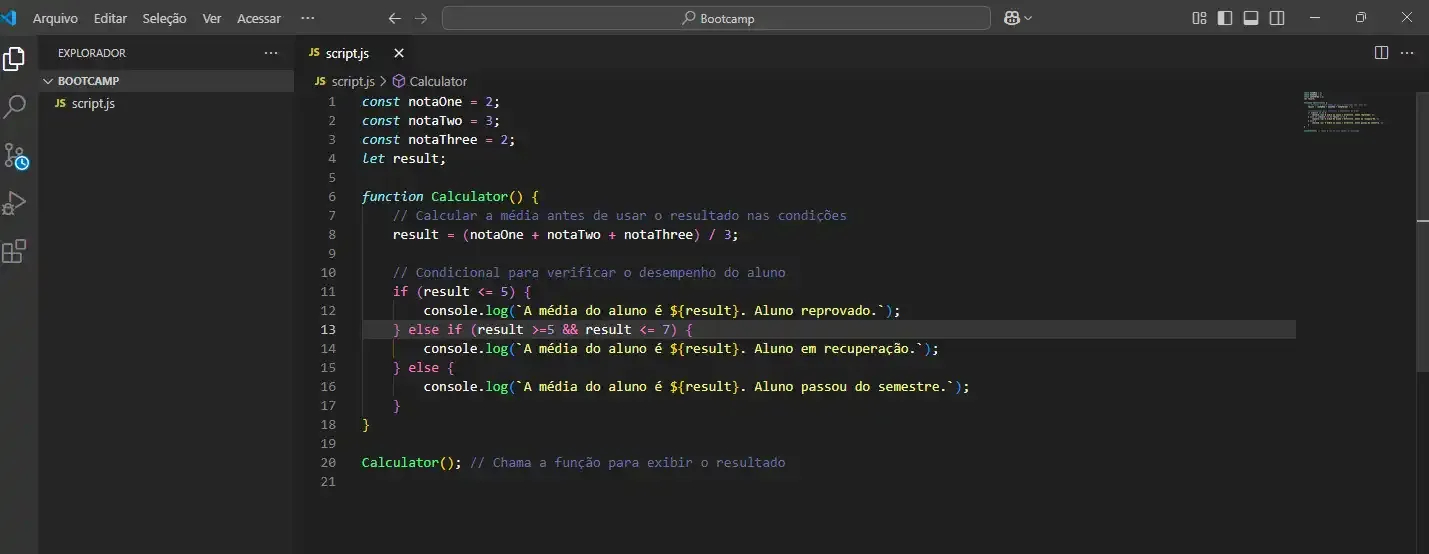The height and width of the screenshot is (554, 1429).
Task: Click the 'Calculator();' call on line 20
Action: coord(412,462)
